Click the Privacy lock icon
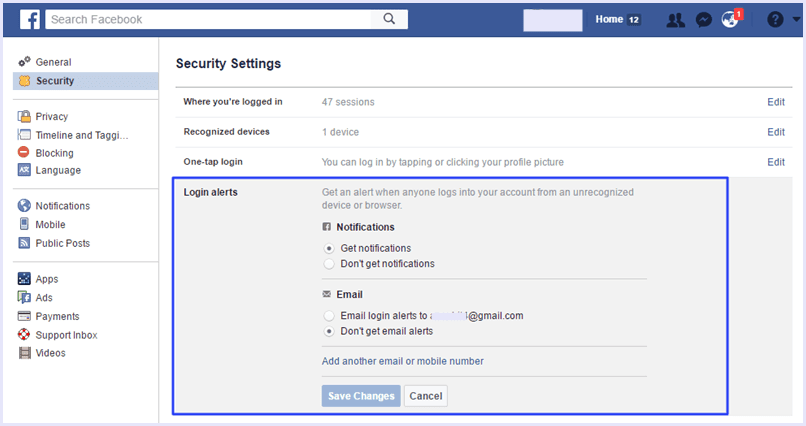 click(24, 116)
